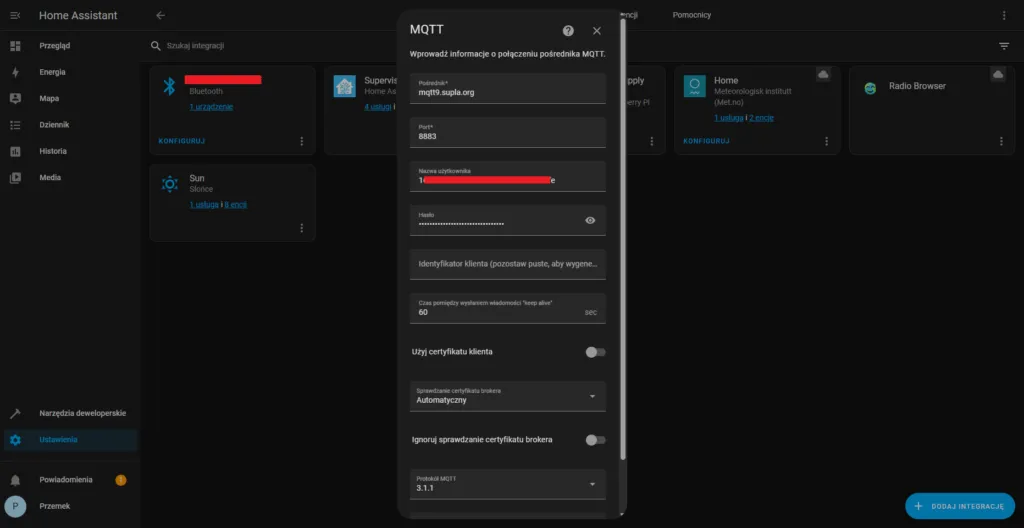Image resolution: width=1024 pixels, height=528 pixels.
Task: Open the top-right overflow menu
Action: (1004, 15)
